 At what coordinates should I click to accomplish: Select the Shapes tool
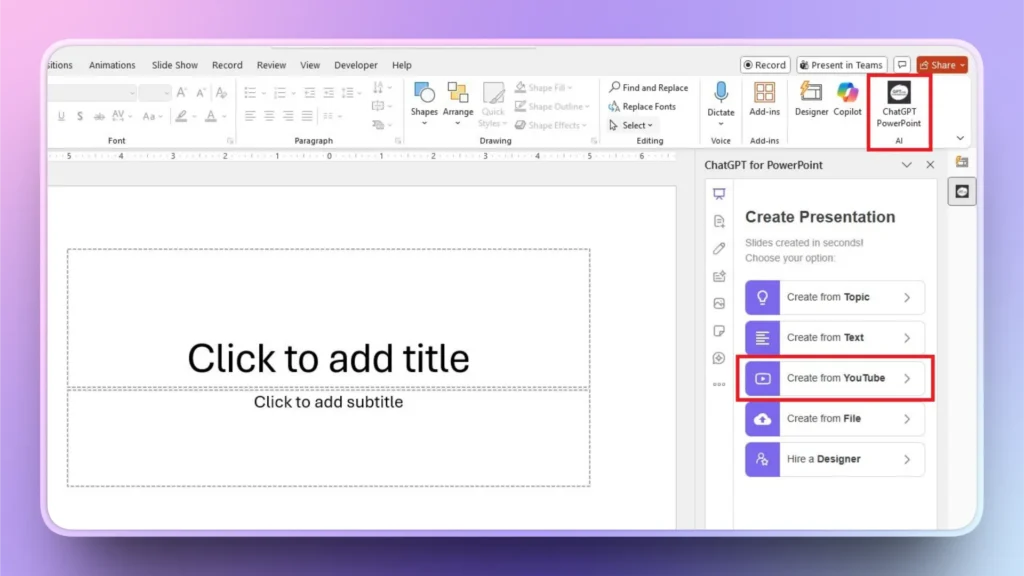(424, 100)
